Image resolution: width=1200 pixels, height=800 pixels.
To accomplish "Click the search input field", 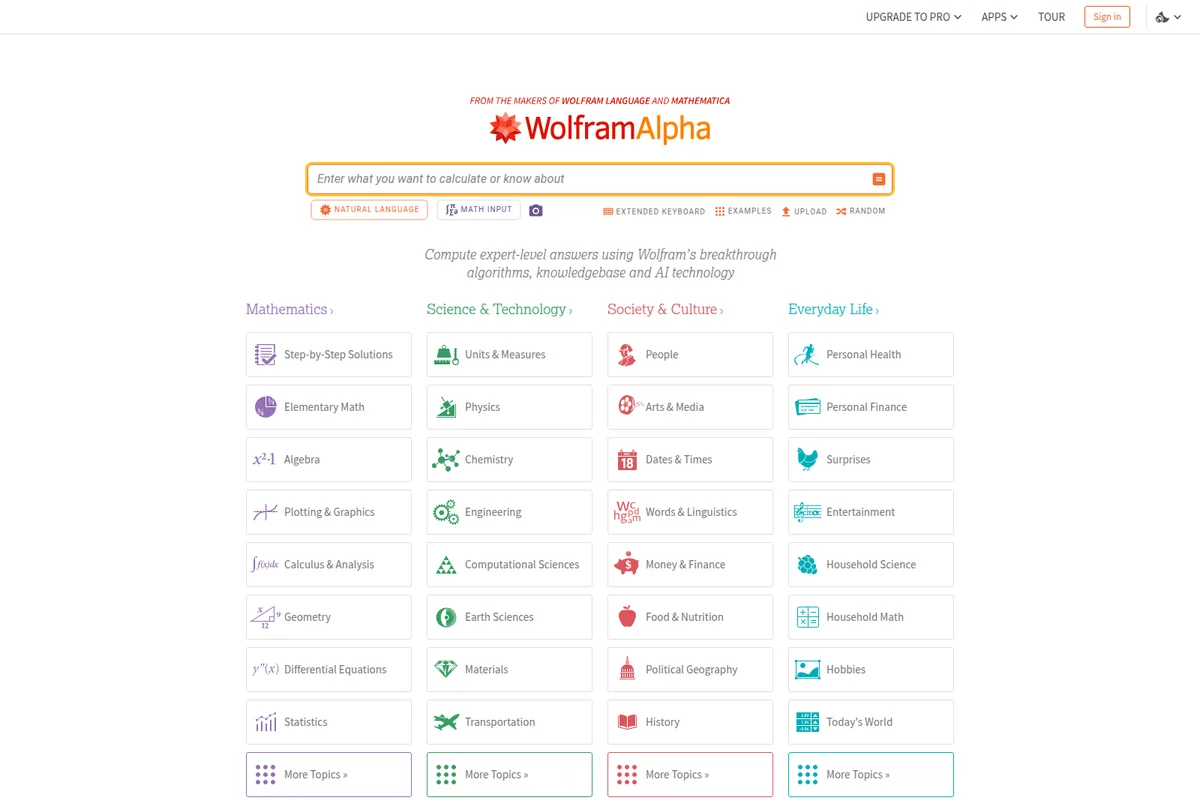I will (x=590, y=178).
